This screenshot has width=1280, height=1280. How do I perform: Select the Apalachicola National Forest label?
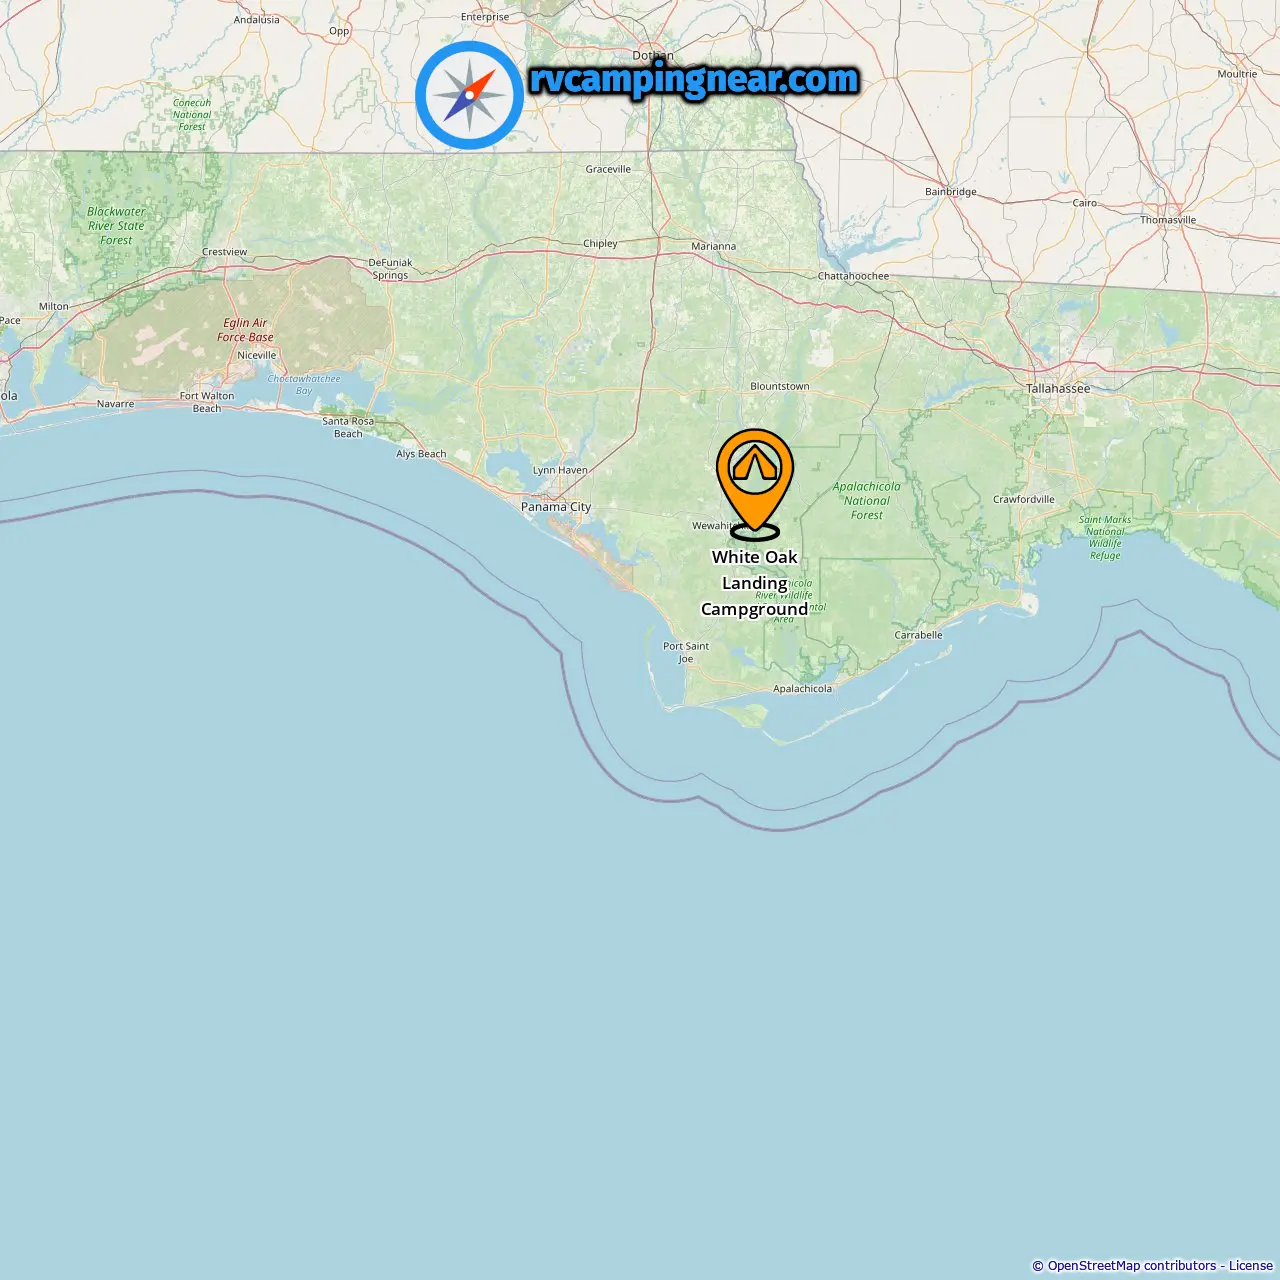[867, 501]
